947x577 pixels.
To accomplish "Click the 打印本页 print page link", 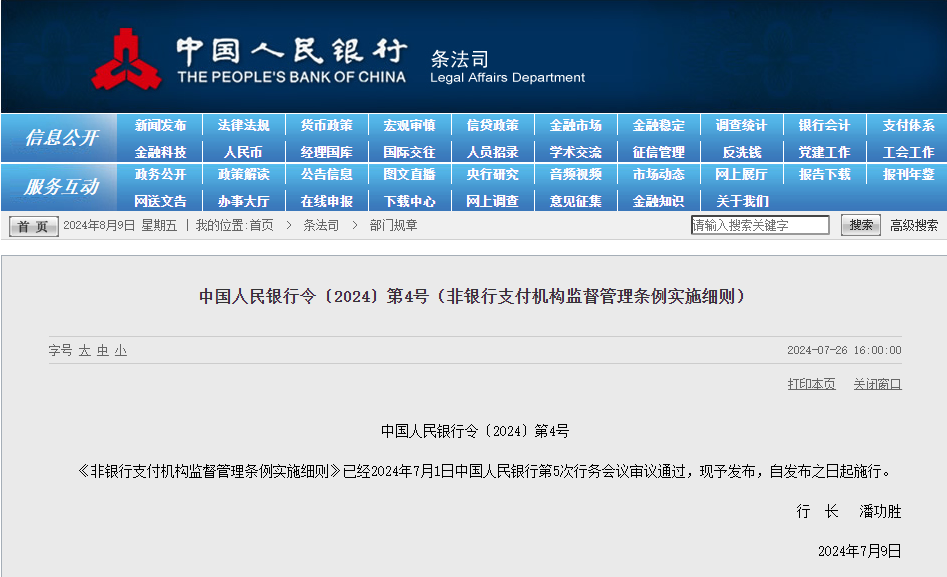I will (x=811, y=384).
